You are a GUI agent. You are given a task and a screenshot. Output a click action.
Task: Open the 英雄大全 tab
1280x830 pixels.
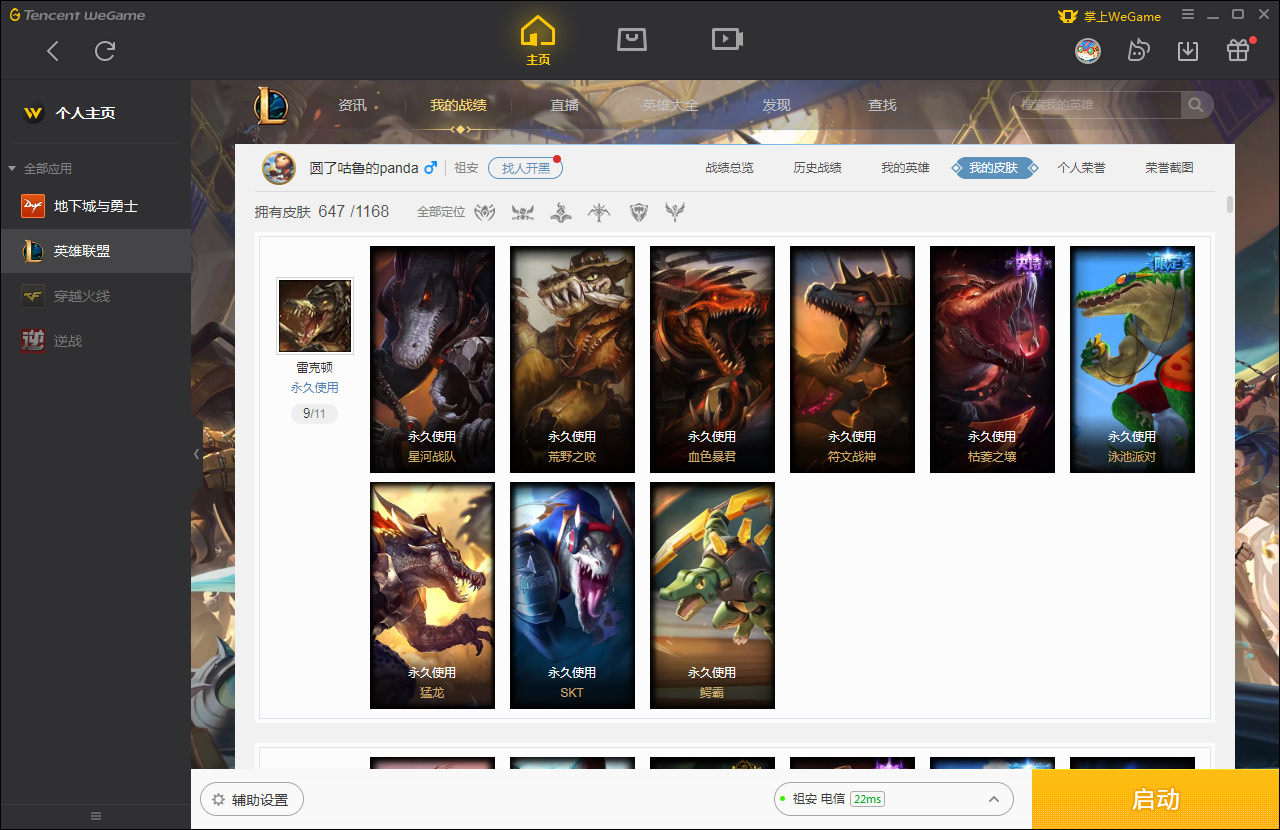(670, 105)
